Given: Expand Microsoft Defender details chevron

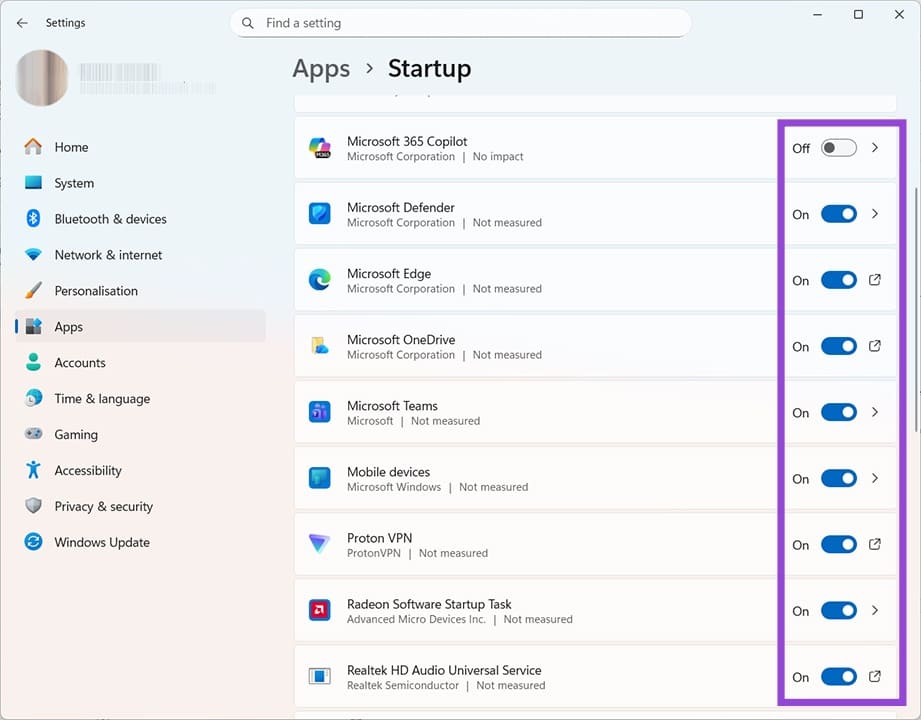Looking at the screenshot, I should [875, 213].
